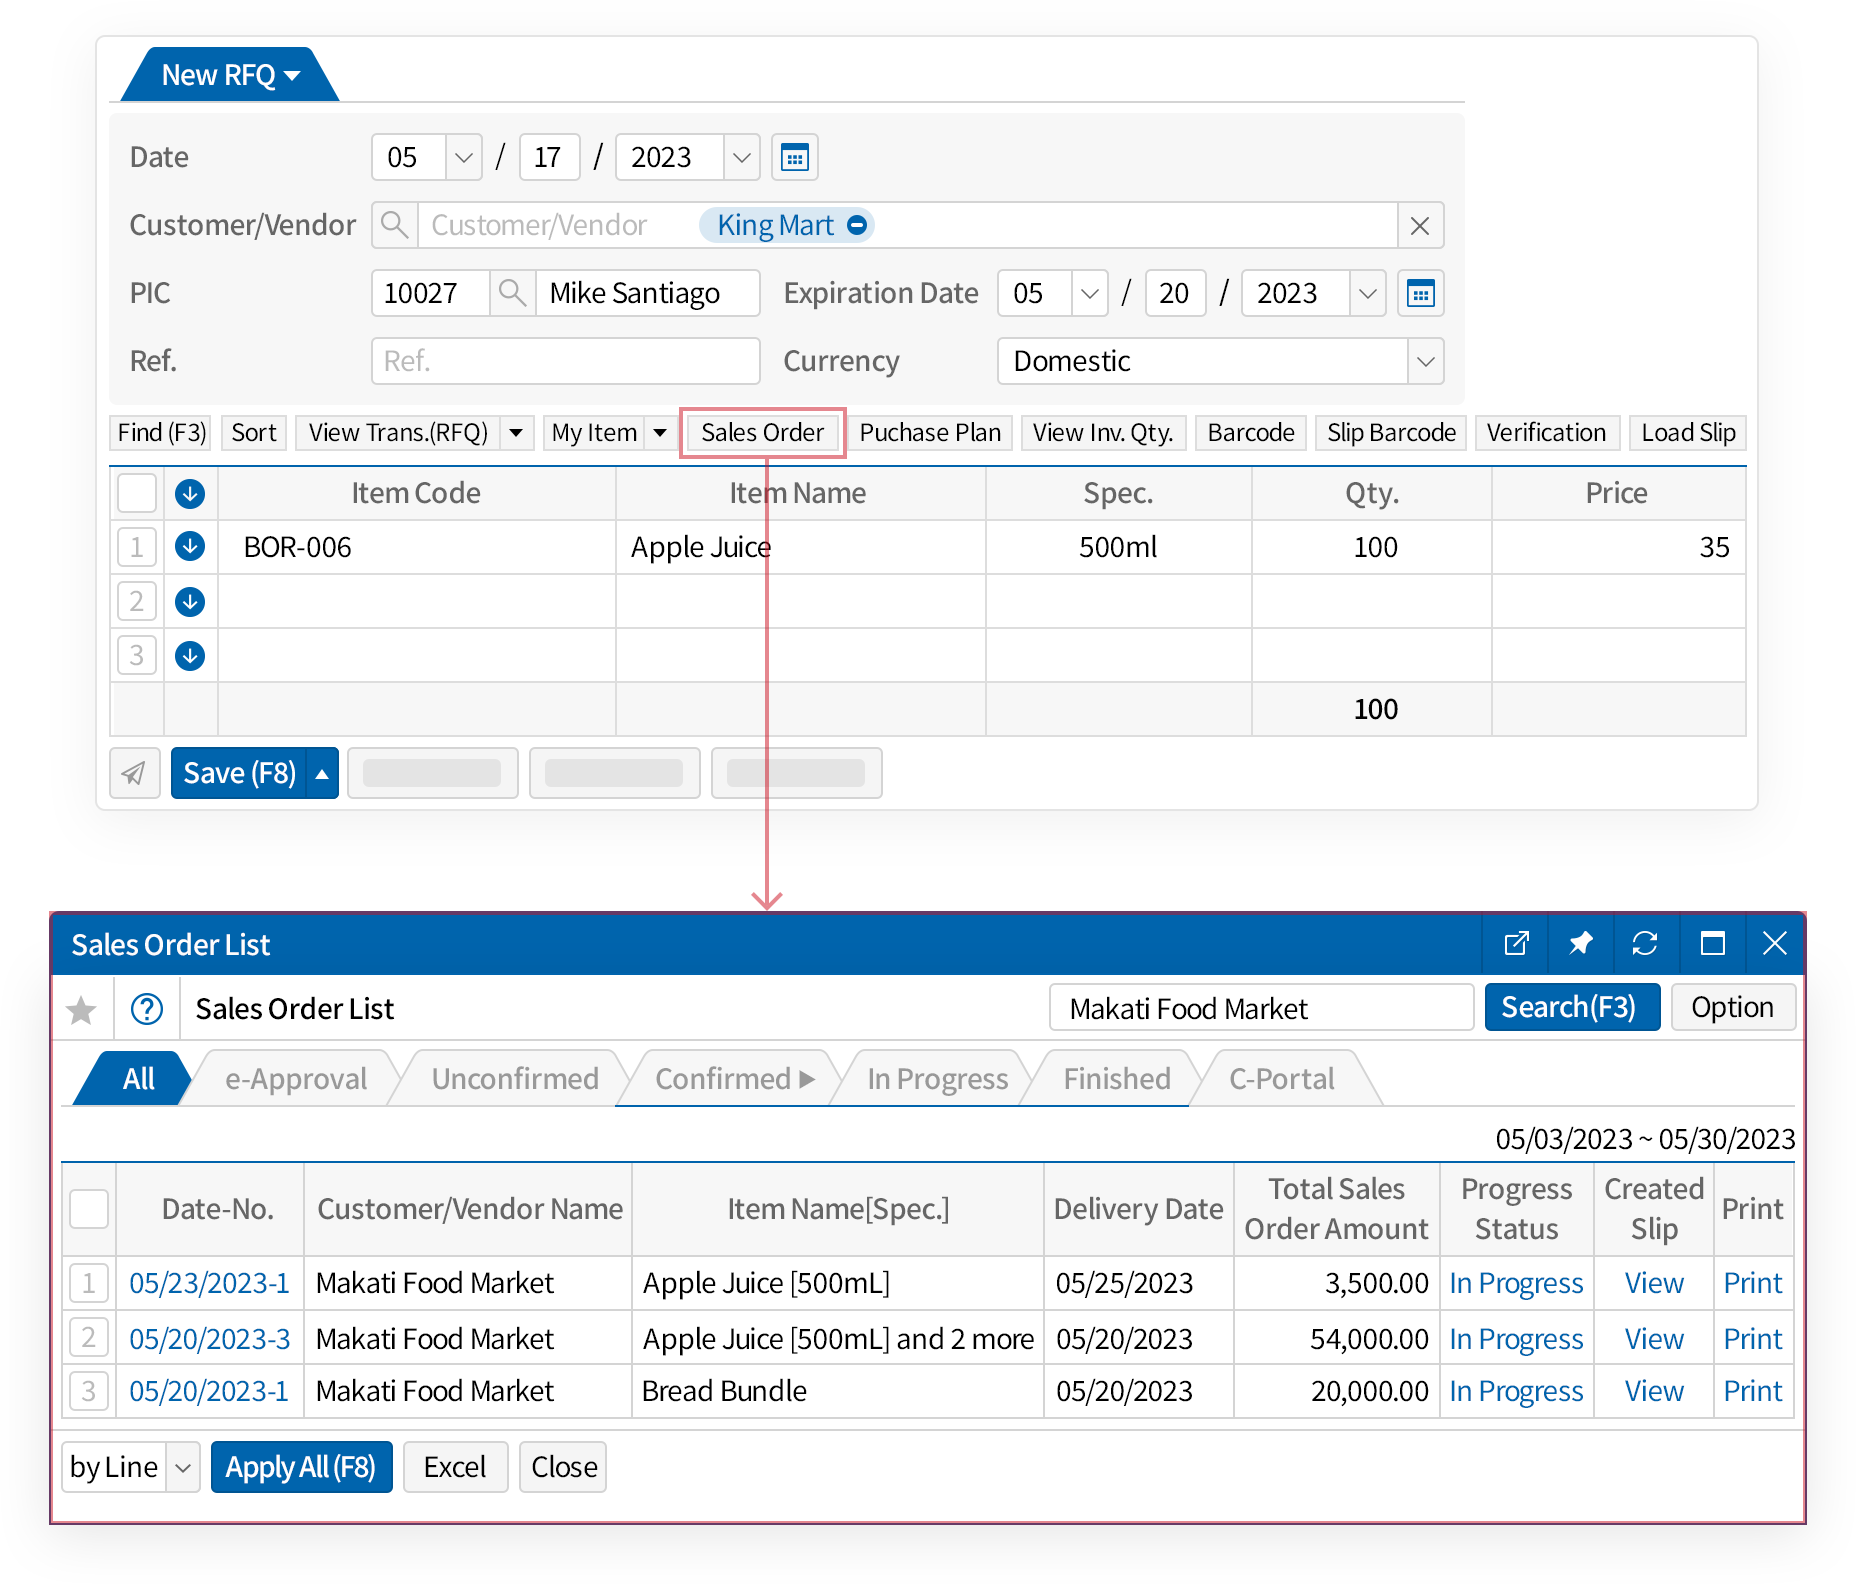Select the checkbox on the Bread Bundle row
This screenshot has width=1856, height=1584.
point(88,1391)
